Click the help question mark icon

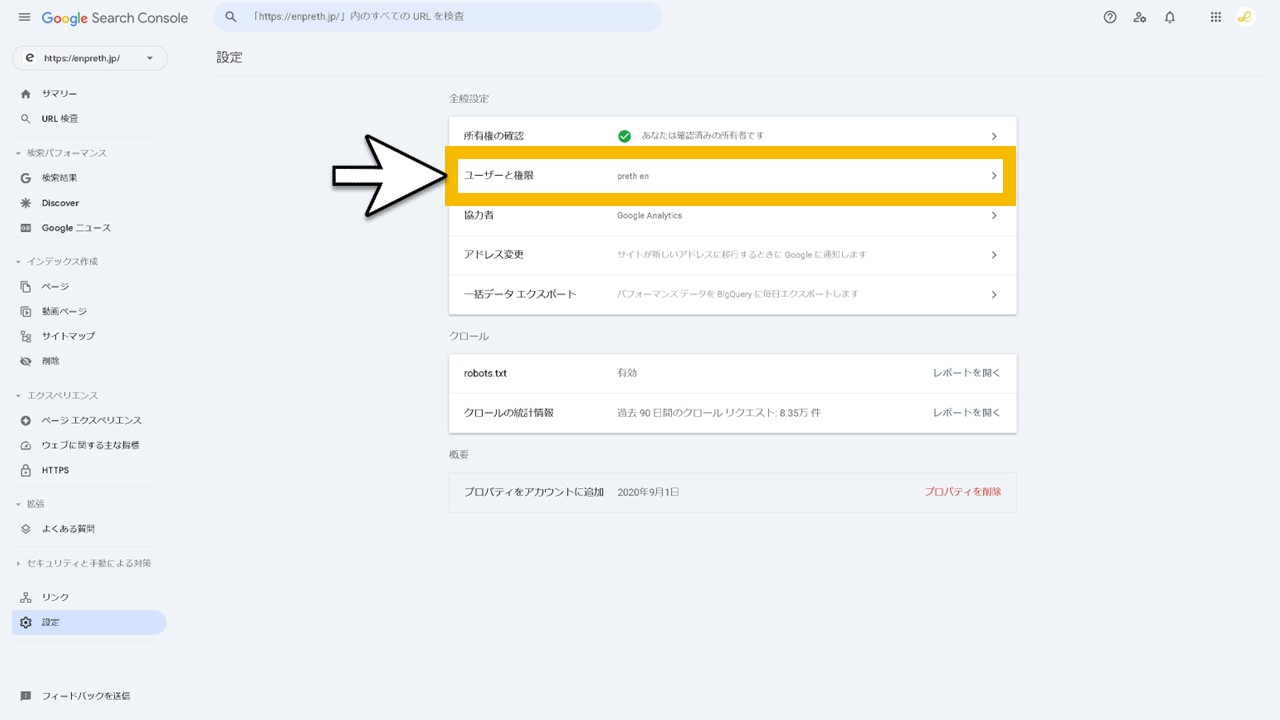tap(1110, 17)
